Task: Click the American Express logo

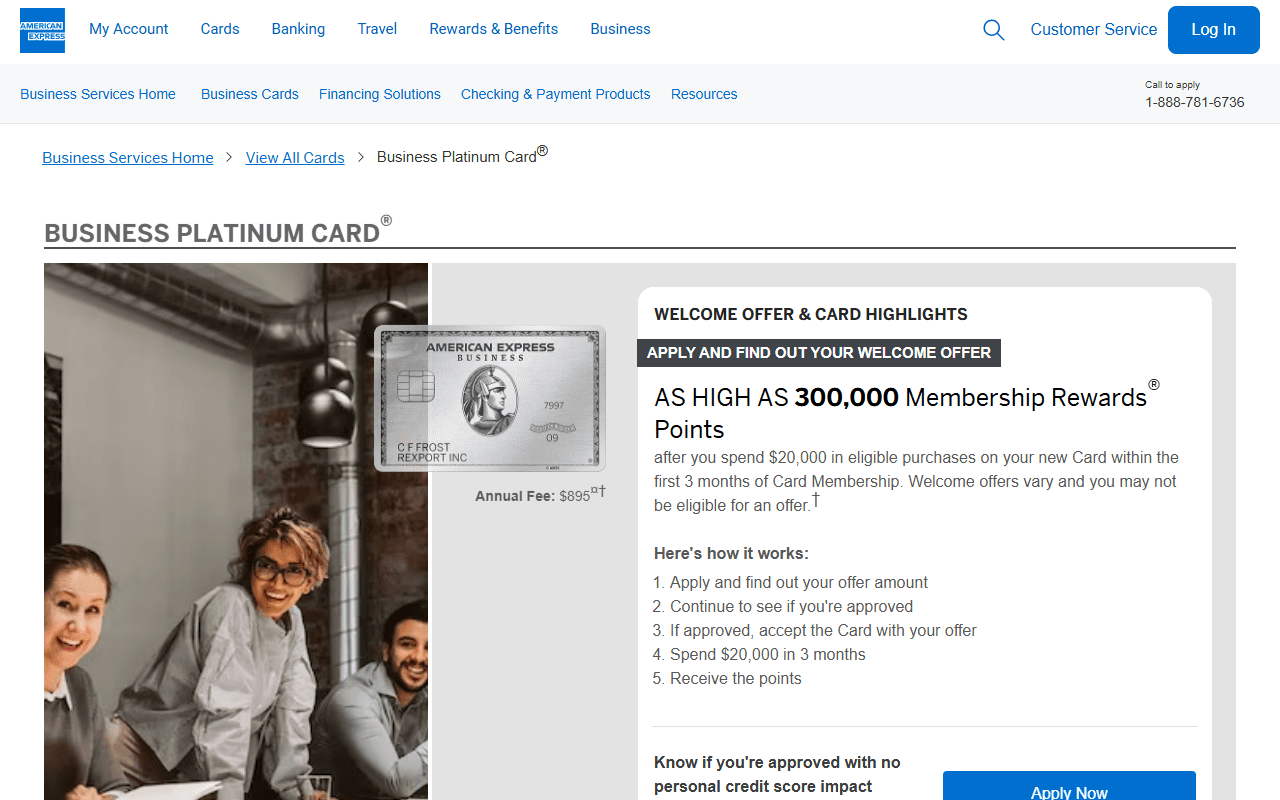Action: click(x=42, y=30)
